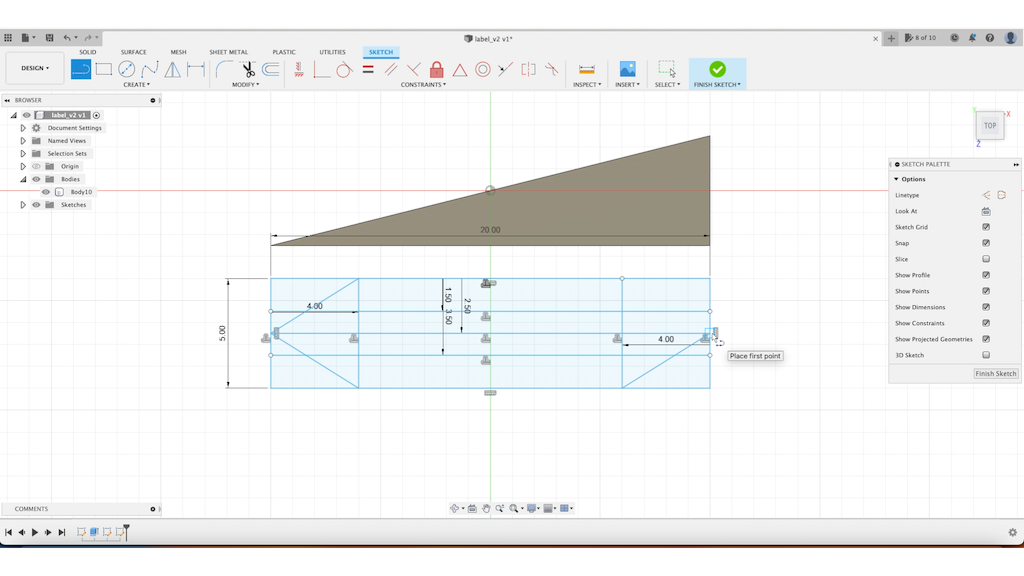This screenshot has height=576, width=1024.
Task: Open the data panel grid icon
Action: point(8,38)
